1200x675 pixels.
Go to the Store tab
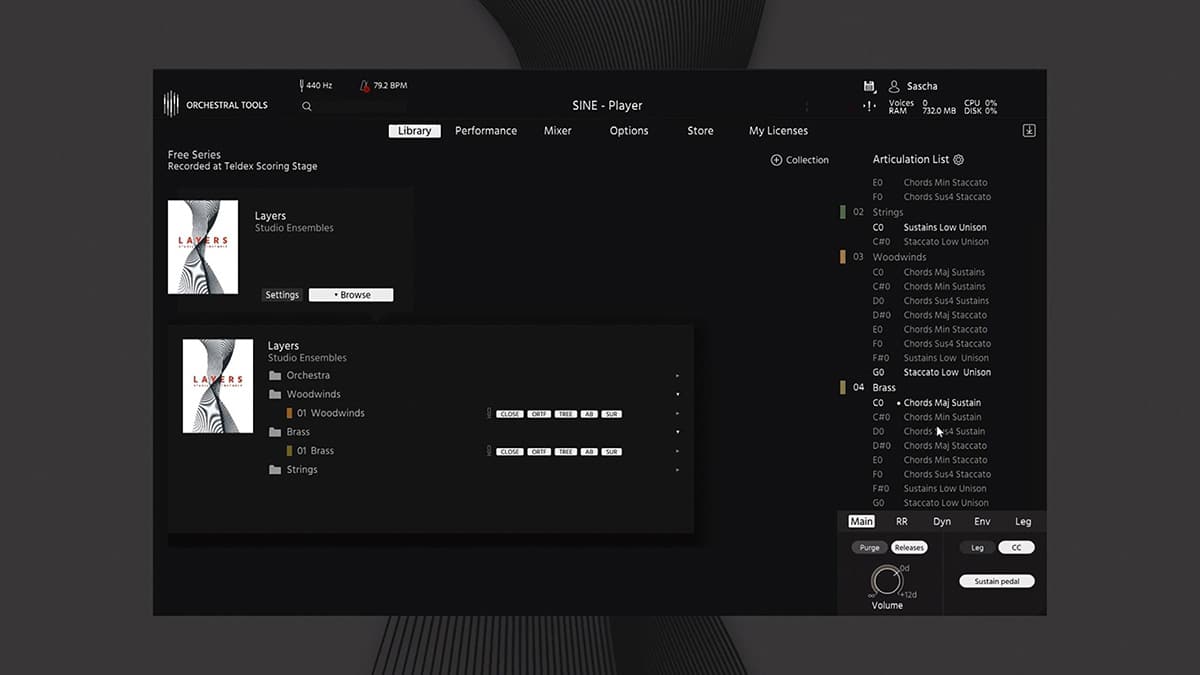700,131
